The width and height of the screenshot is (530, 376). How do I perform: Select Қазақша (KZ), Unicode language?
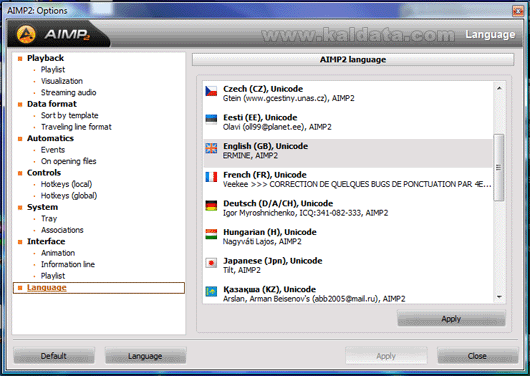[x=347, y=293]
